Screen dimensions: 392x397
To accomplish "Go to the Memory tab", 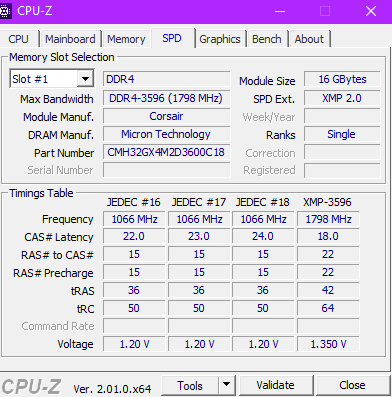I will (126, 39).
